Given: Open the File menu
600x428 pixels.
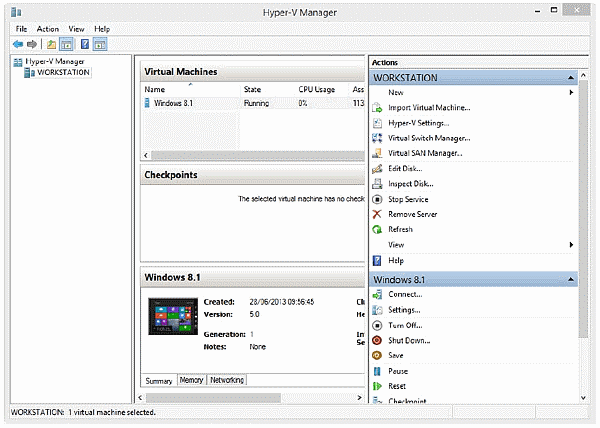Looking at the screenshot, I should click(x=21, y=29).
